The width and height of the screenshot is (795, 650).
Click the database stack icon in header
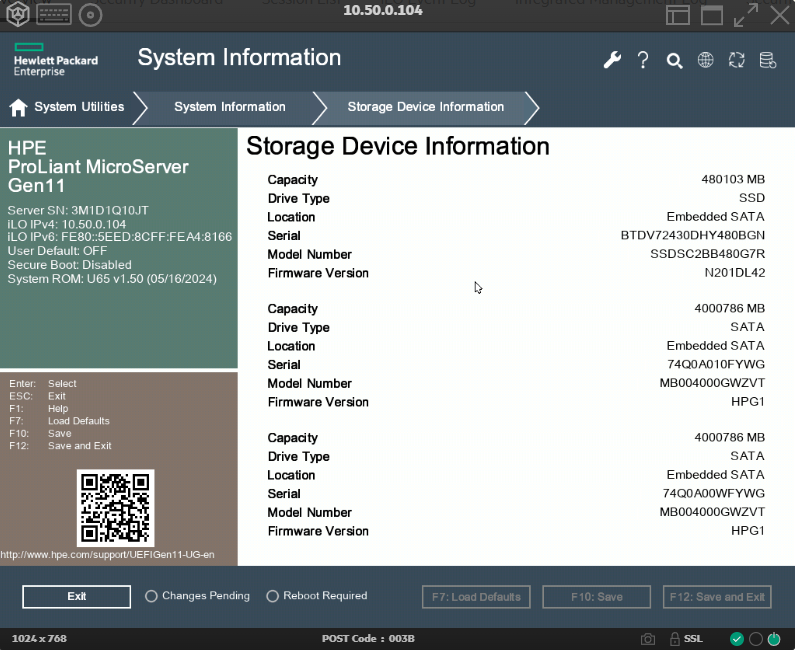click(x=768, y=60)
